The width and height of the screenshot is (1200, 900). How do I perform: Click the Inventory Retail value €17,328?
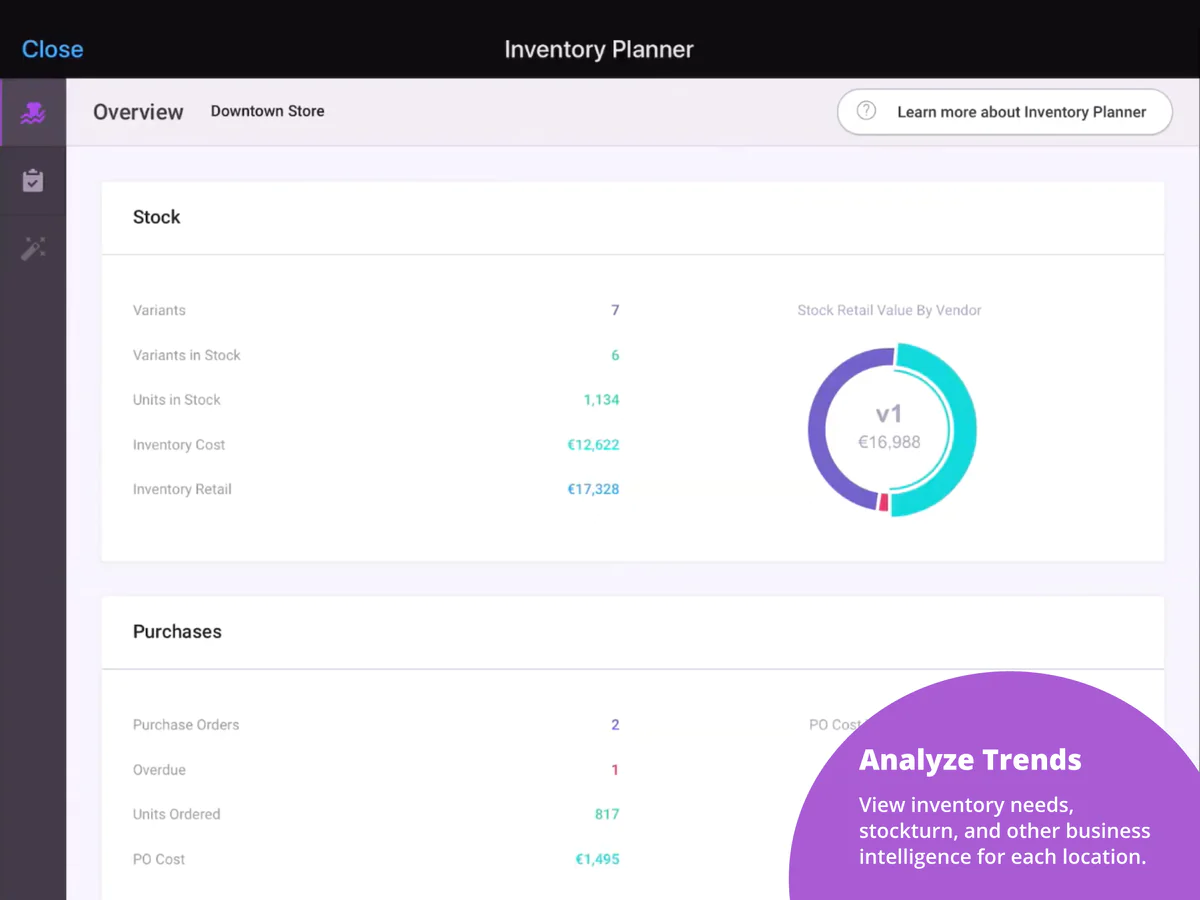(593, 489)
